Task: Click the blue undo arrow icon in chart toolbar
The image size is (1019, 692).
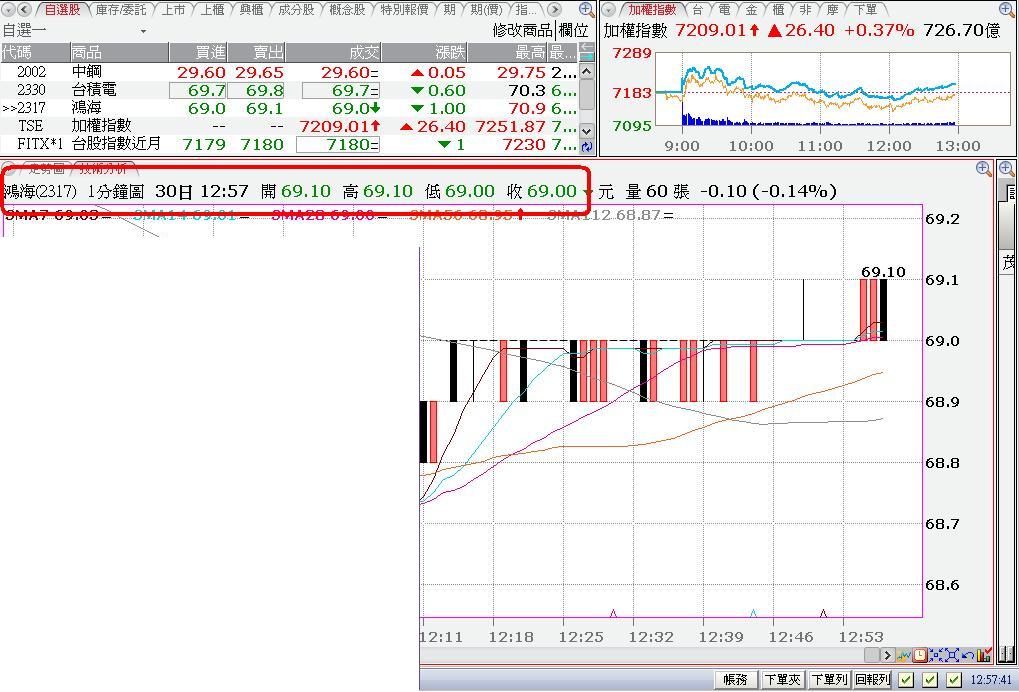Action: click(x=967, y=655)
